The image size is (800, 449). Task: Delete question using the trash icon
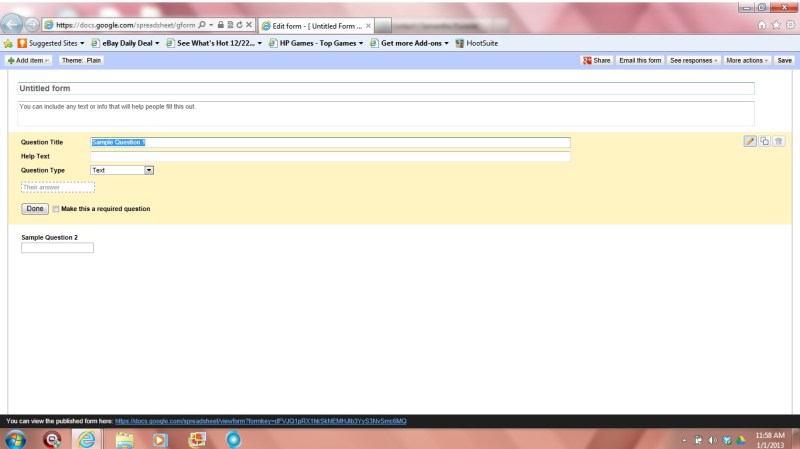point(779,141)
